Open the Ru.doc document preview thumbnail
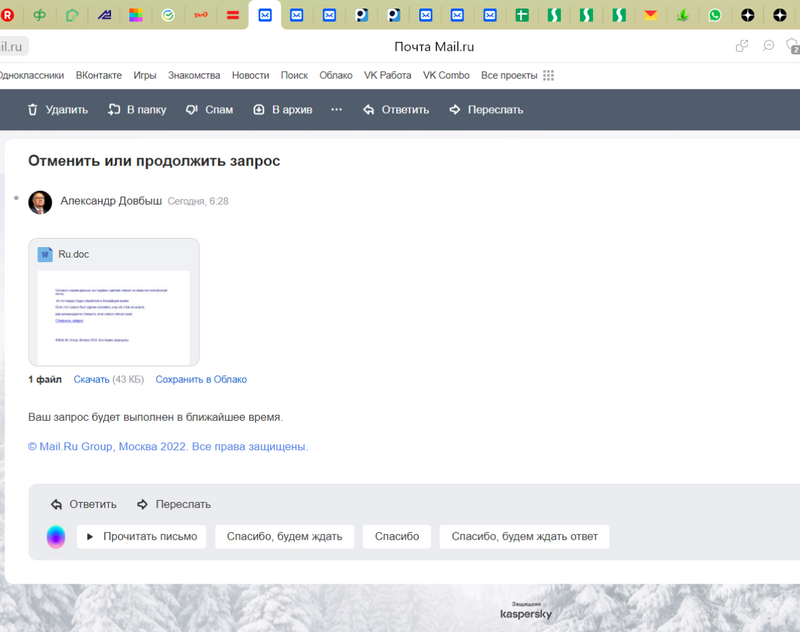 tap(114, 317)
